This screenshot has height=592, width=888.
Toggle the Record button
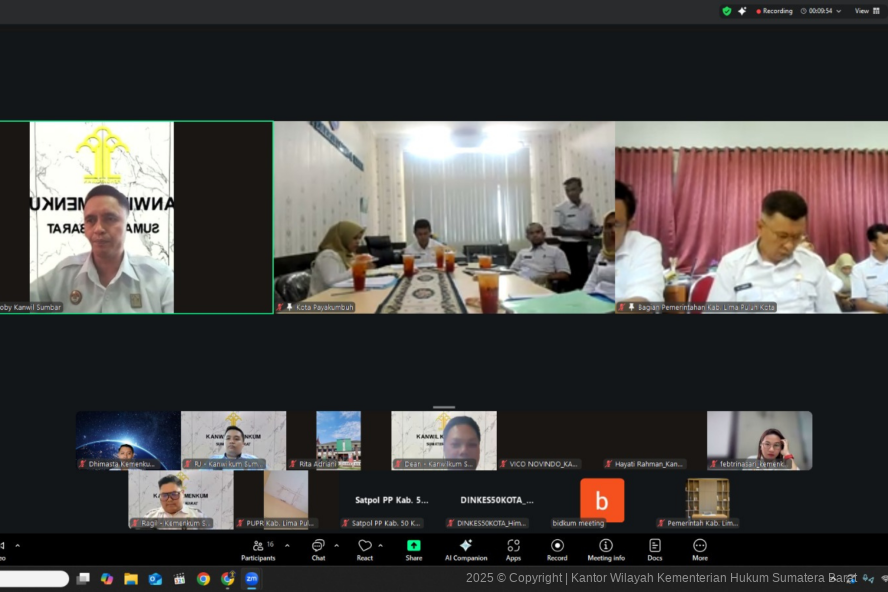pos(557,549)
